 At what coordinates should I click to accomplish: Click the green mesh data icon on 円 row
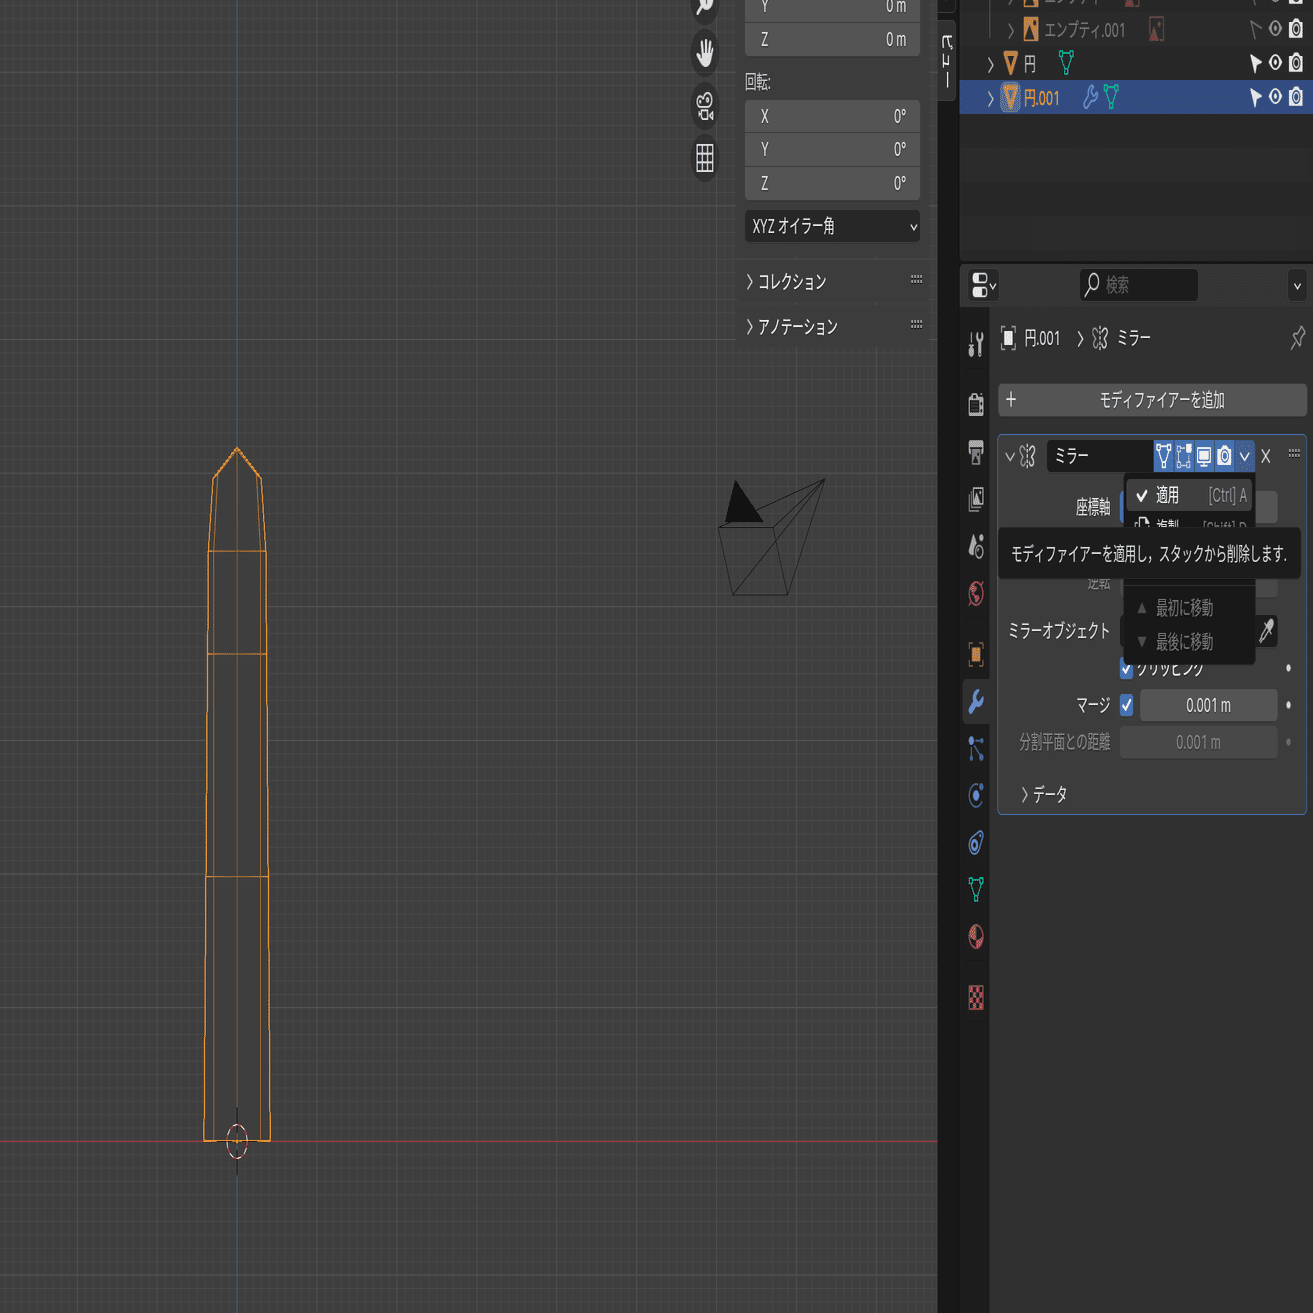click(1066, 63)
